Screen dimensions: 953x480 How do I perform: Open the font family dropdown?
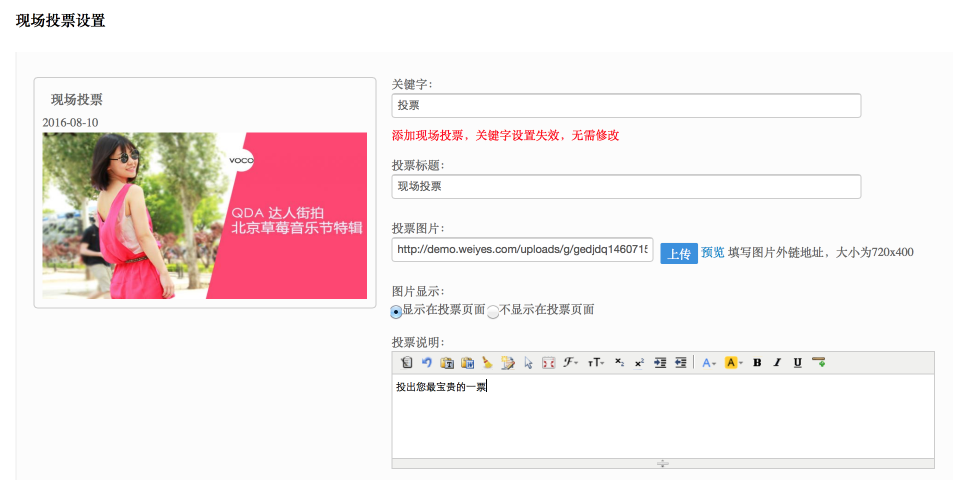pyautogui.click(x=570, y=363)
